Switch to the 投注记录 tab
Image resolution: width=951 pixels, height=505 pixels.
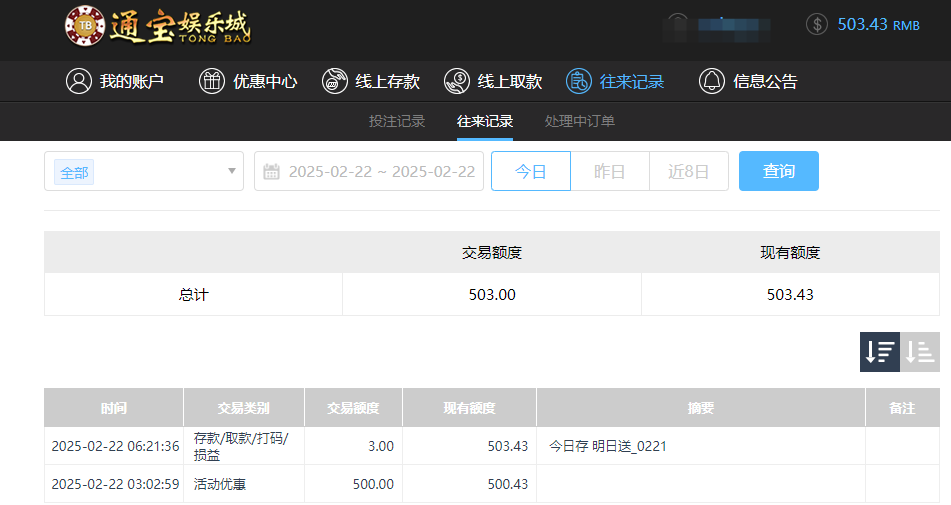tap(397, 121)
